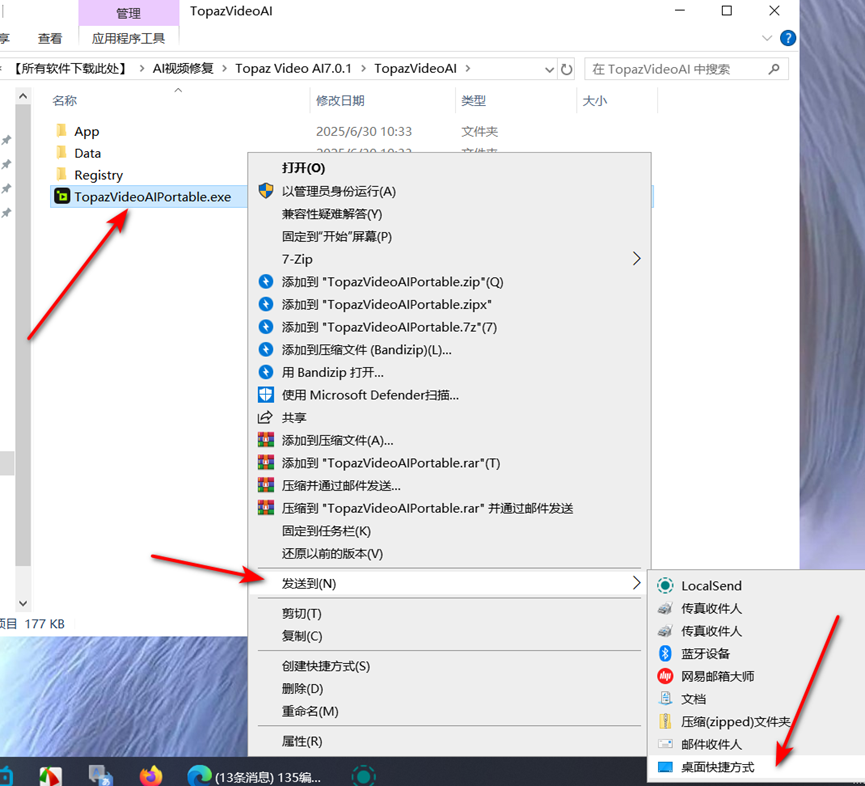Click chevron after Topaz Video AI7.0.1 in path

click(364, 68)
